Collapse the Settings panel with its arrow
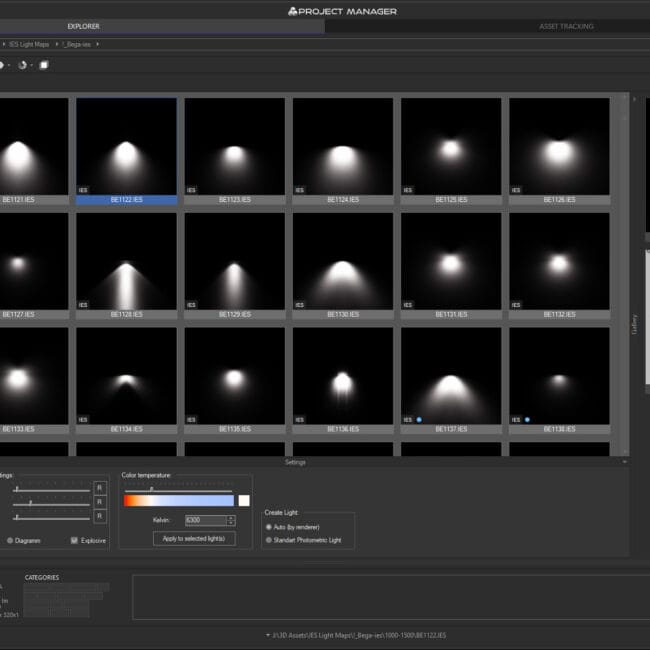650x650 pixels. [624, 462]
